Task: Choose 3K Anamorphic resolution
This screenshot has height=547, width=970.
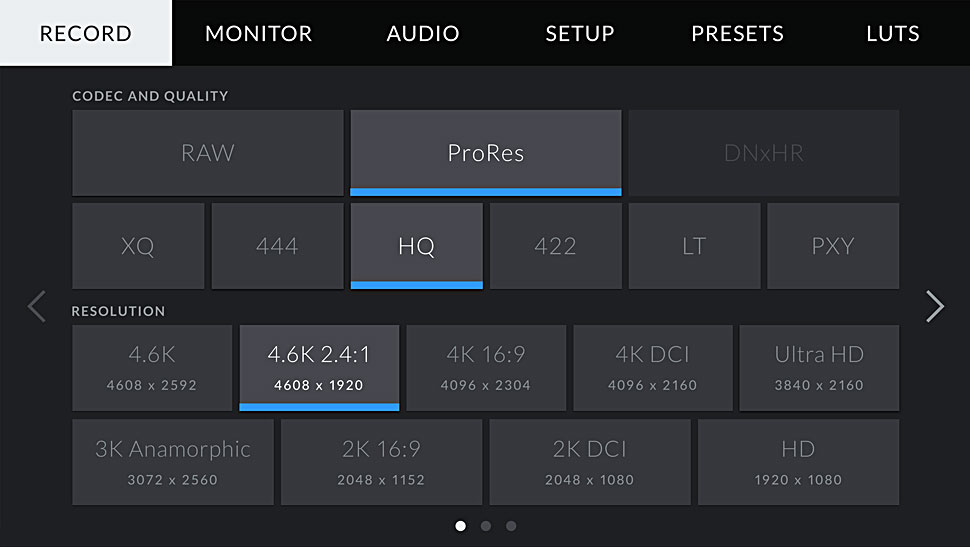Action: pyautogui.click(x=173, y=462)
